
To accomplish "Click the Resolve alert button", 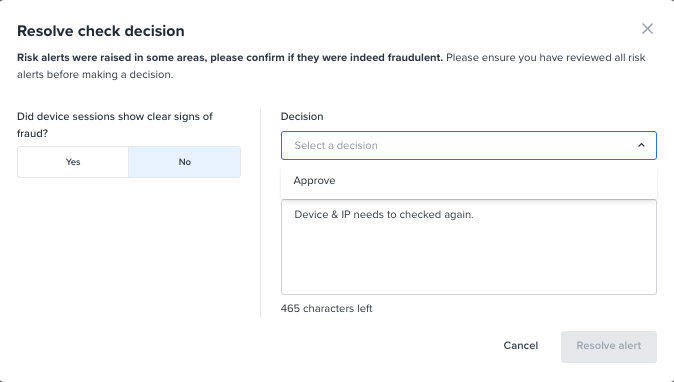I will click(x=609, y=346).
